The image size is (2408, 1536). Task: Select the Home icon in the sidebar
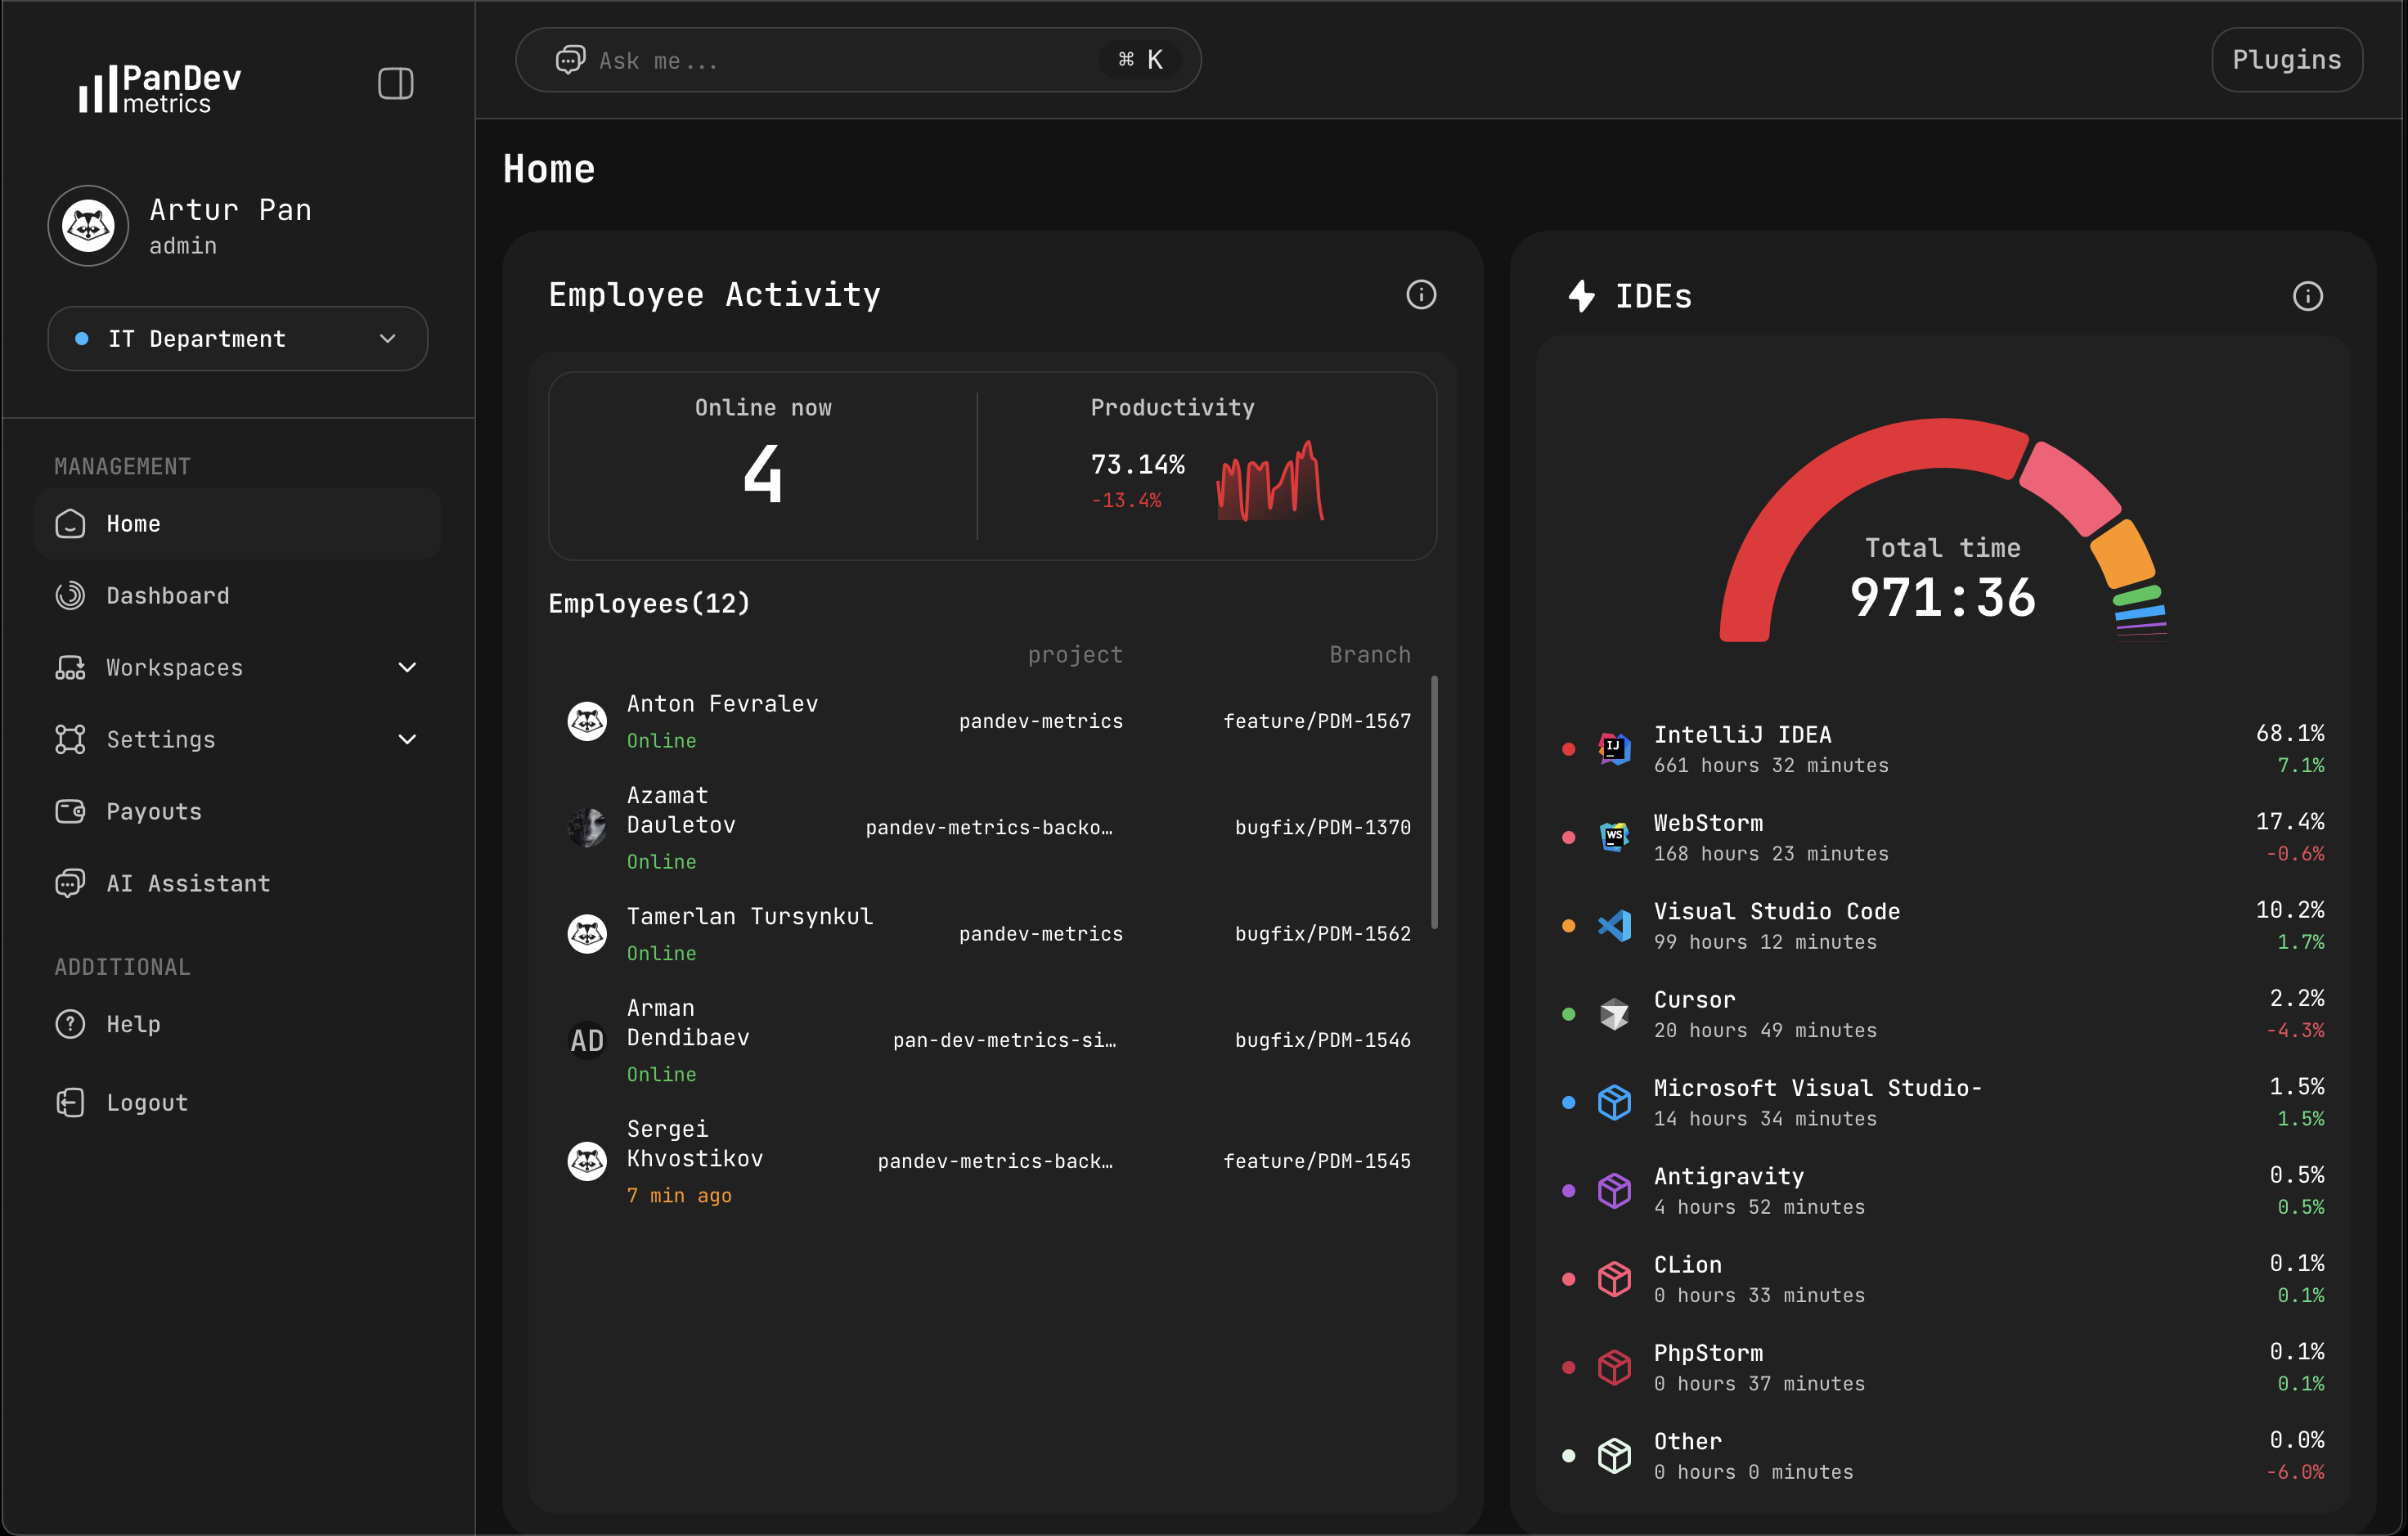(70, 523)
